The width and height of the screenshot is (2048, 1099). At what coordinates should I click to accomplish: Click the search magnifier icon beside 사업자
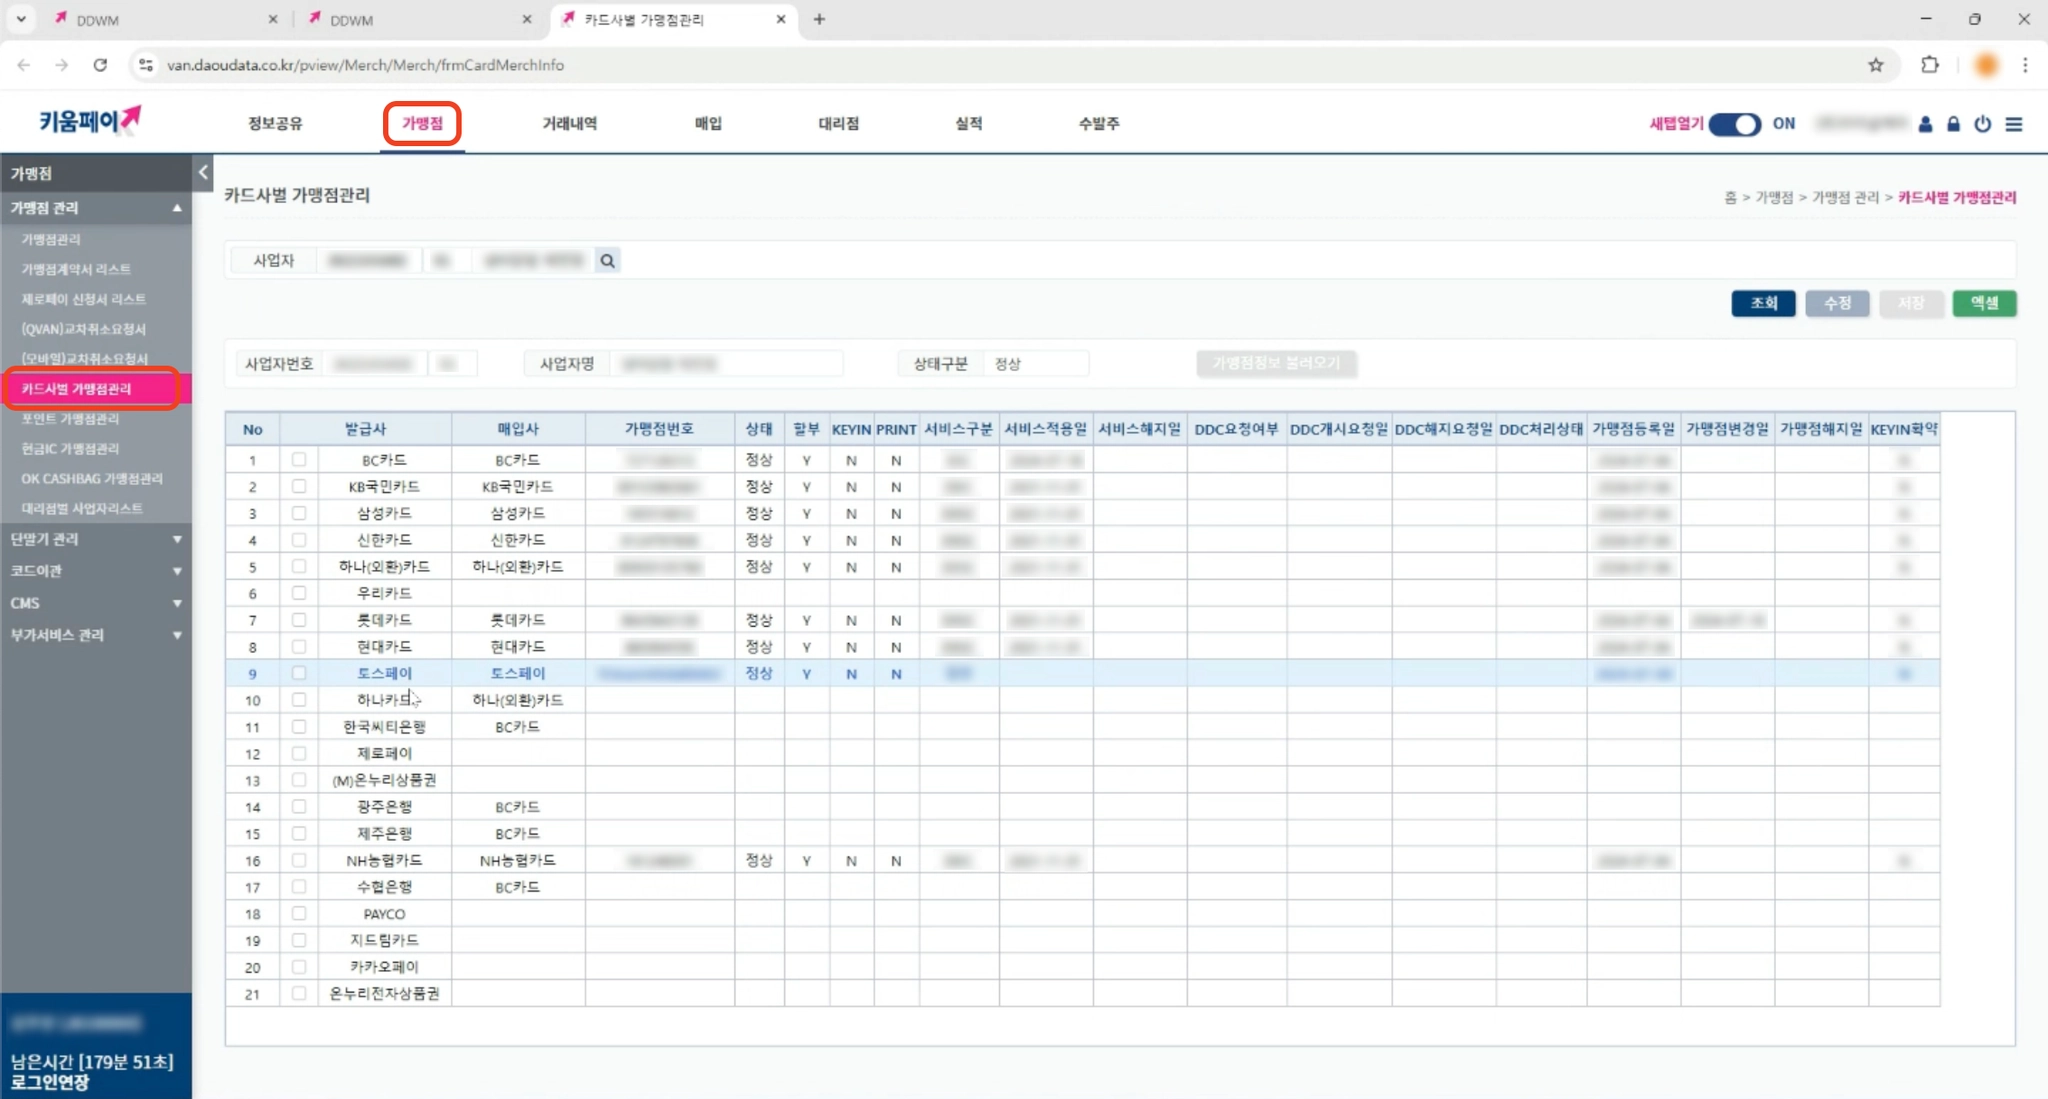point(607,261)
